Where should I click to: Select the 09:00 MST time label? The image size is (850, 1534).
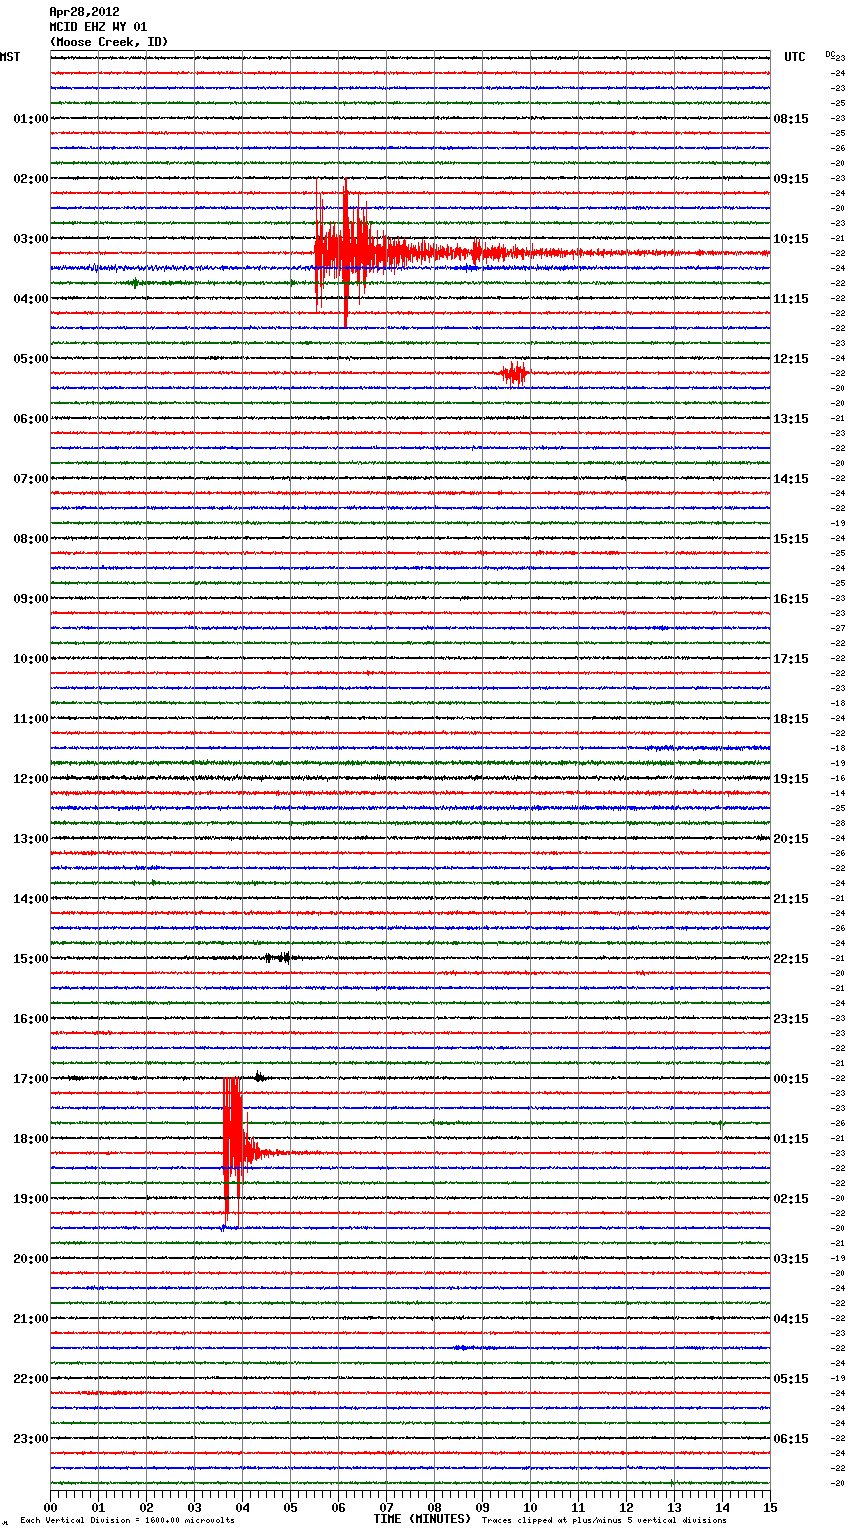31,599
